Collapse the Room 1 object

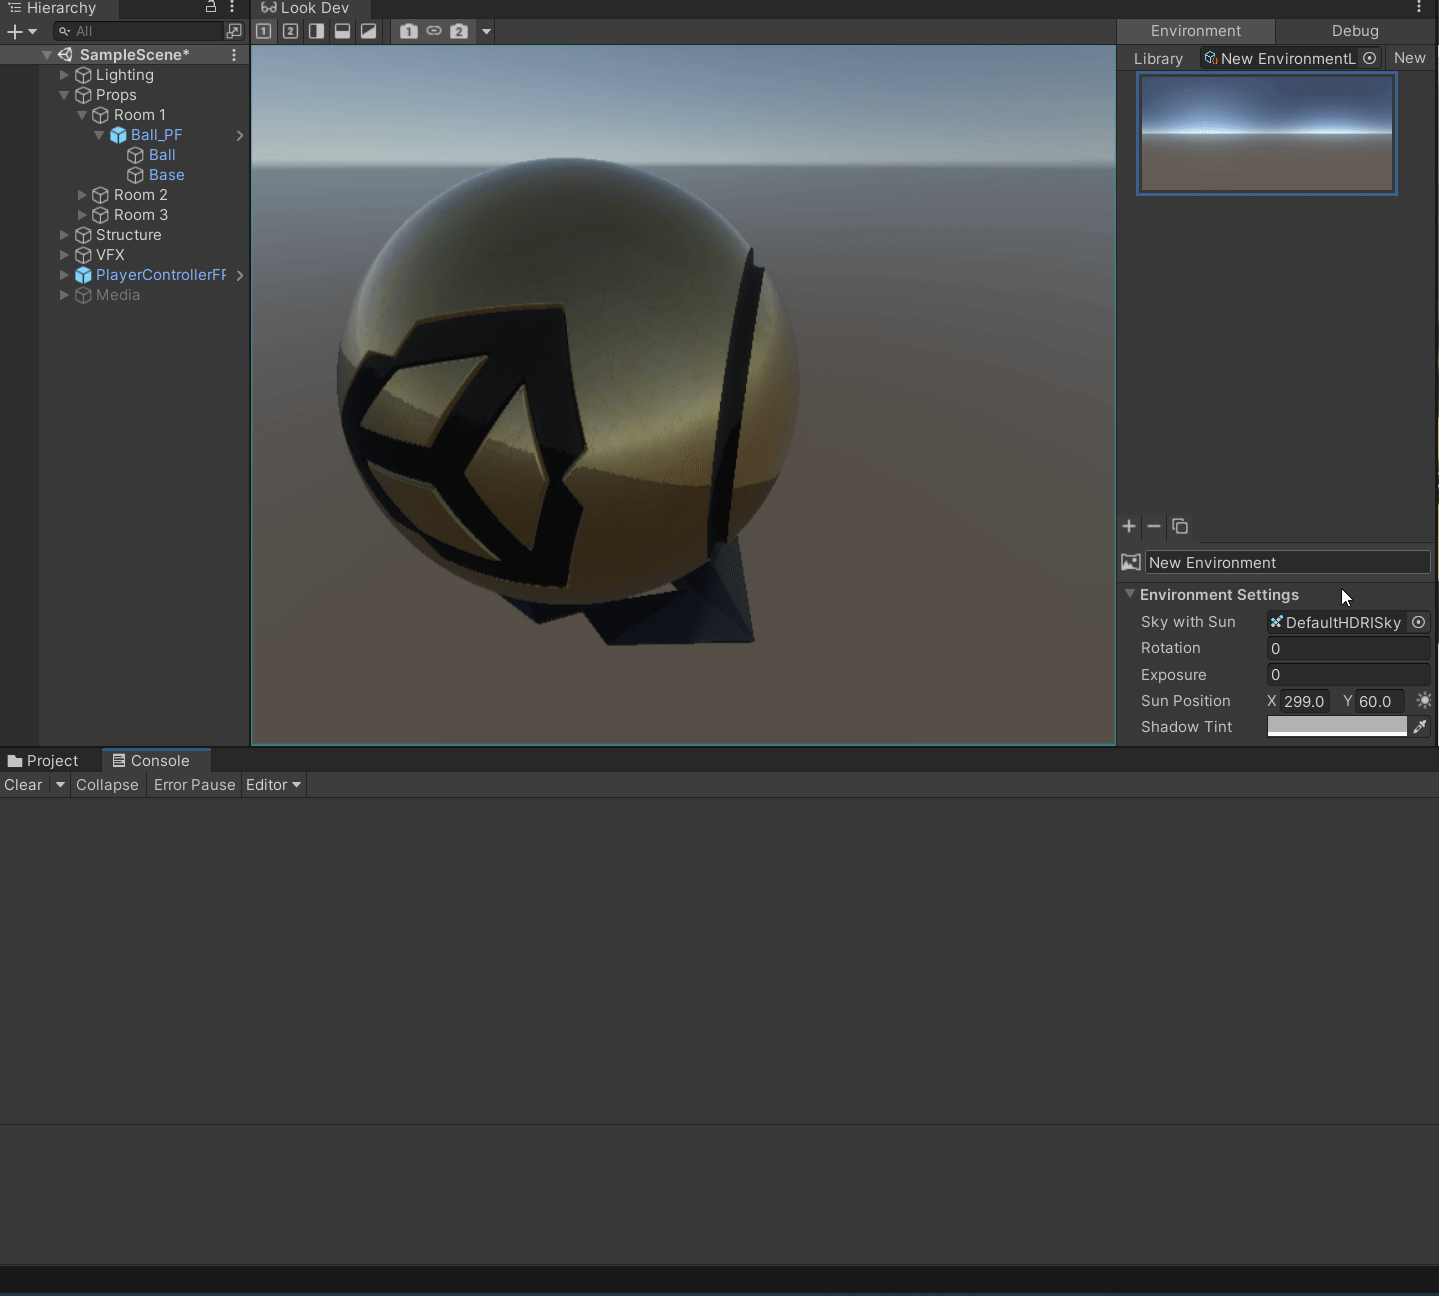click(82, 115)
